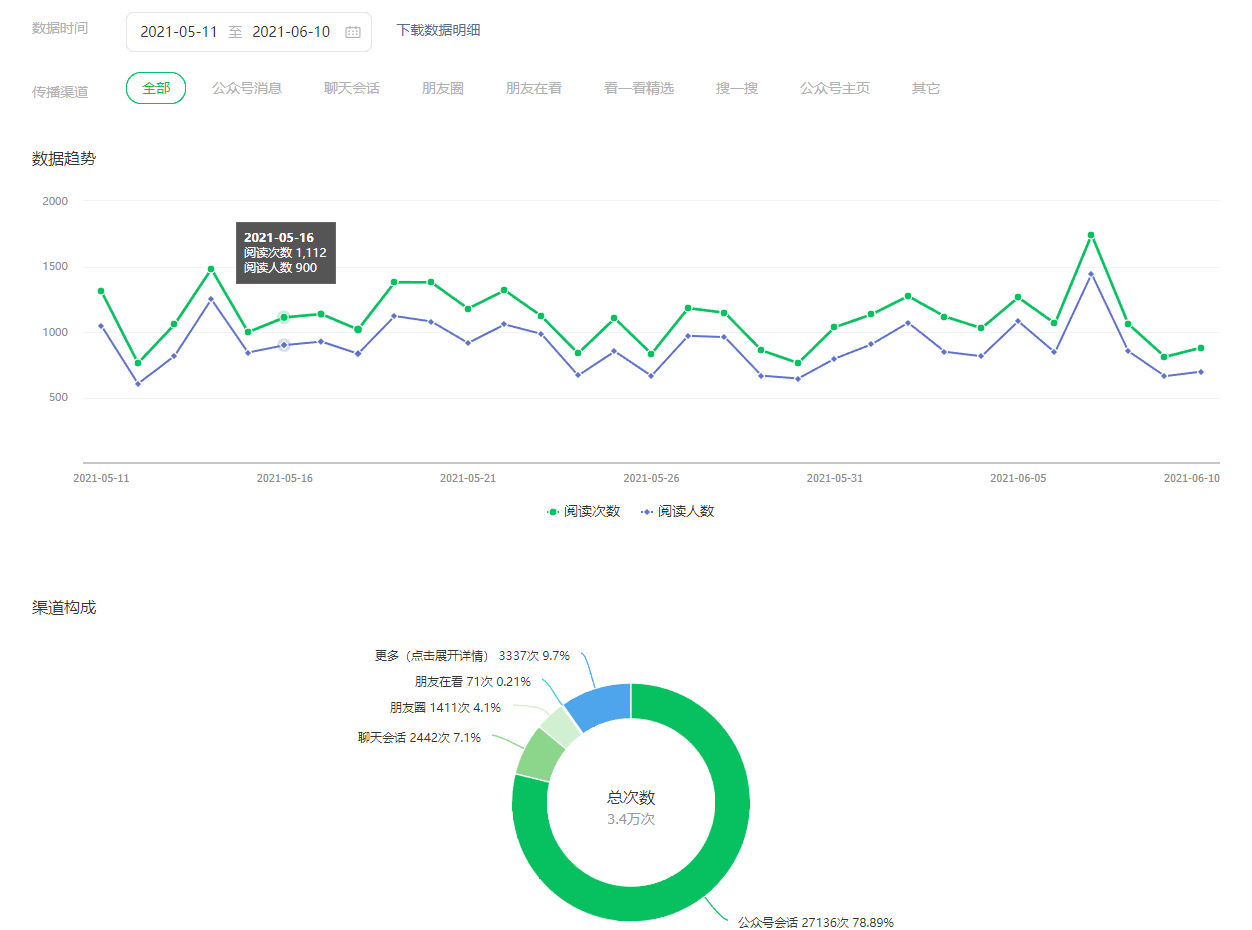The width and height of the screenshot is (1252, 930).
Task: Select the 全部 channel filter
Action: pyautogui.click(x=156, y=88)
